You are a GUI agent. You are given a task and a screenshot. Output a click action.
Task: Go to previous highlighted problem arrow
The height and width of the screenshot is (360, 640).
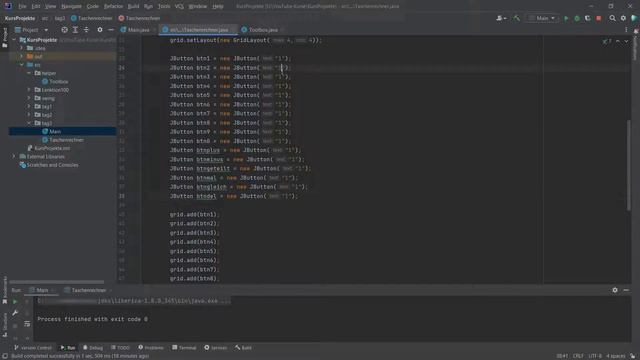[618, 41]
